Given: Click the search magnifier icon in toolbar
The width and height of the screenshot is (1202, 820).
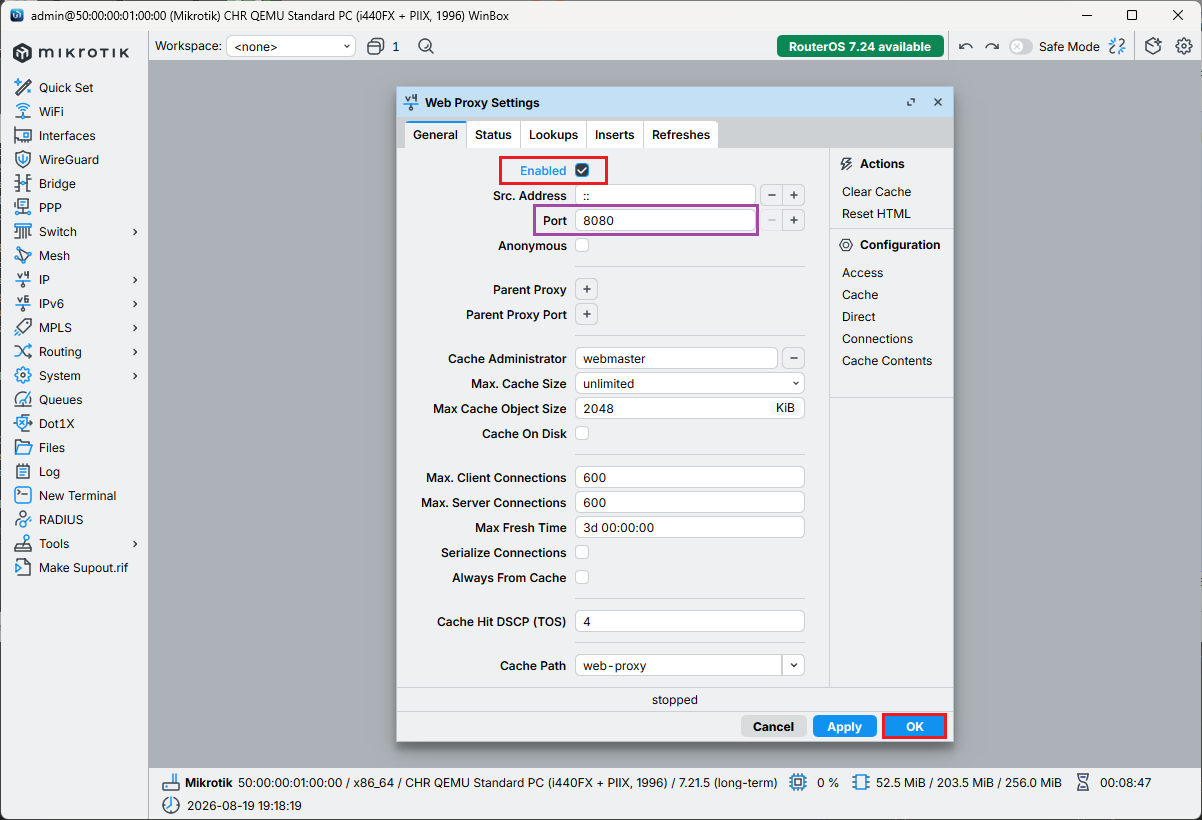Looking at the screenshot, I should [426, 46].
